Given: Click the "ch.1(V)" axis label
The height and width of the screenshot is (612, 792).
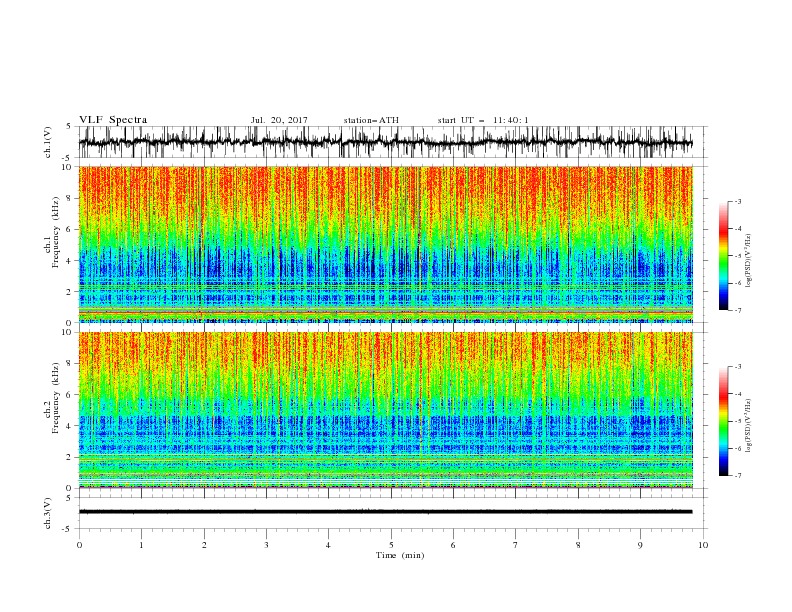Looking at the screenshot, I should [x=48, y=142].
